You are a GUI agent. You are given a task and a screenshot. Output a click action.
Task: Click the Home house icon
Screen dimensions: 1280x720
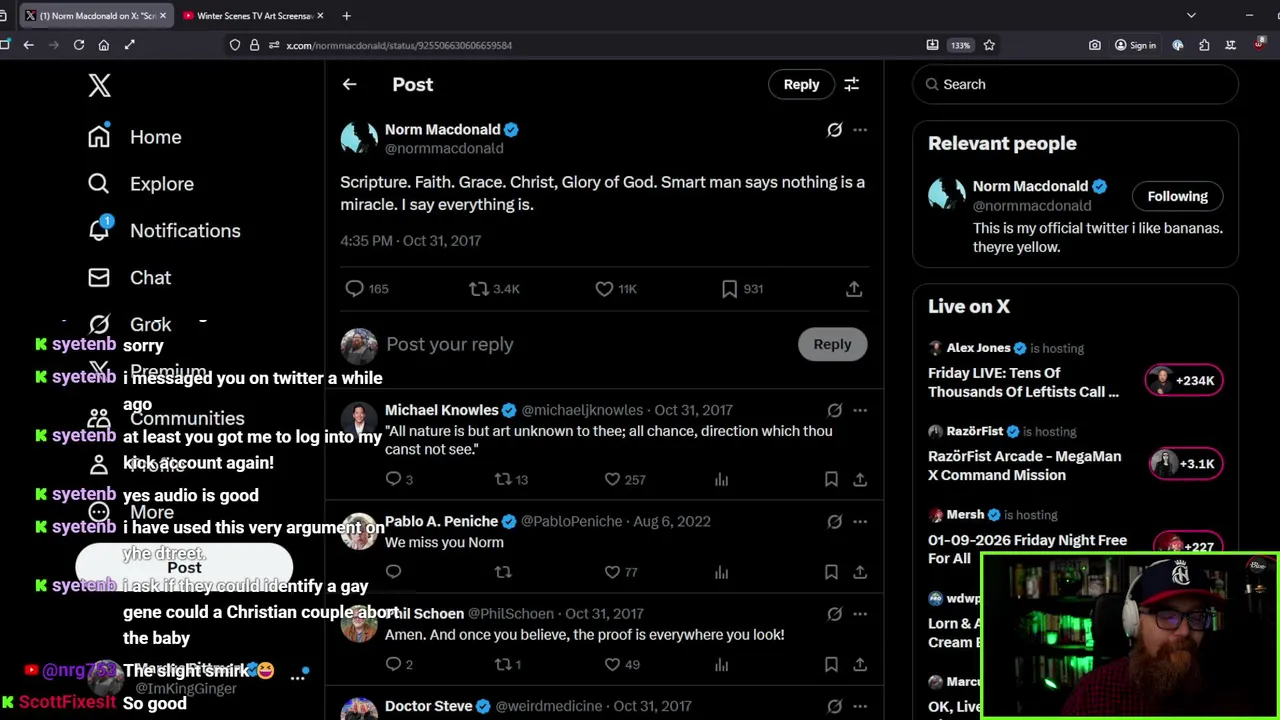(98, 137)
